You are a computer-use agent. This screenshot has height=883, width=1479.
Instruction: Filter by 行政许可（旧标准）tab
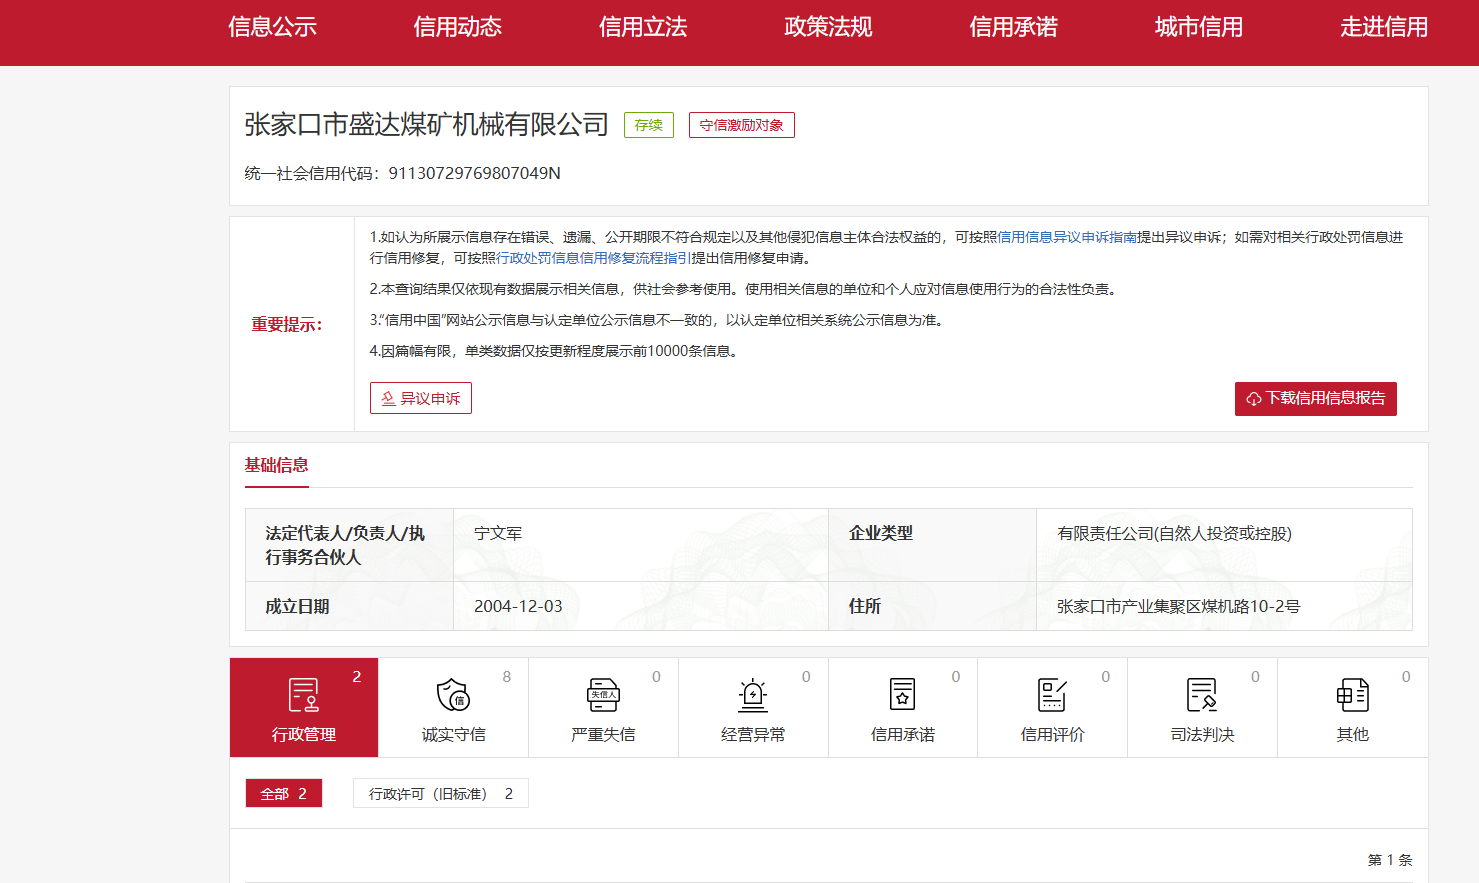[x=440, y=793]
